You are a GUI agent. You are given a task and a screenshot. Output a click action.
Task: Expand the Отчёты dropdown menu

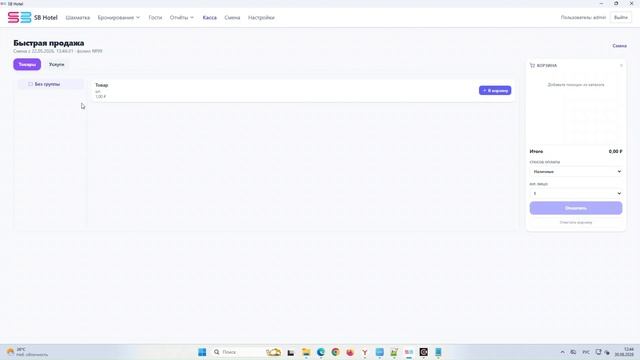pyautogui.click(x=182, y=18)
